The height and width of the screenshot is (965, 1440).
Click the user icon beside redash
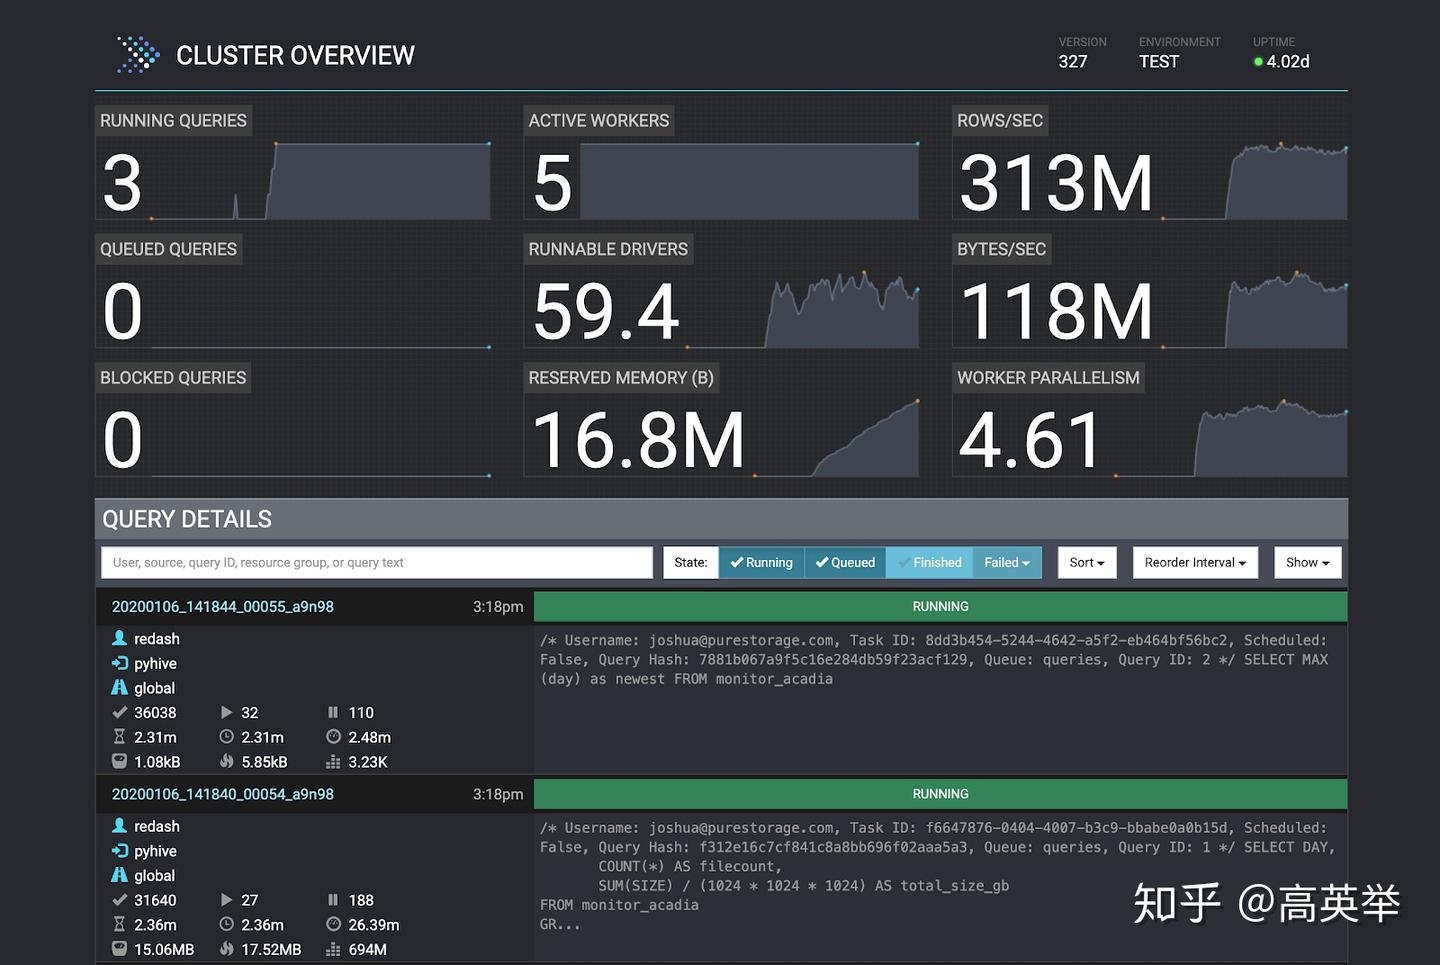pyautogui.click(x=121, y=638)
